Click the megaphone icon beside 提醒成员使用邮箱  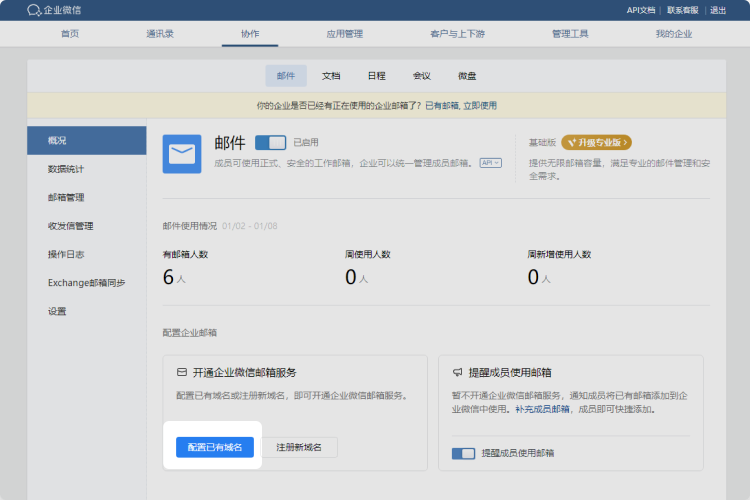click(458, 372)
